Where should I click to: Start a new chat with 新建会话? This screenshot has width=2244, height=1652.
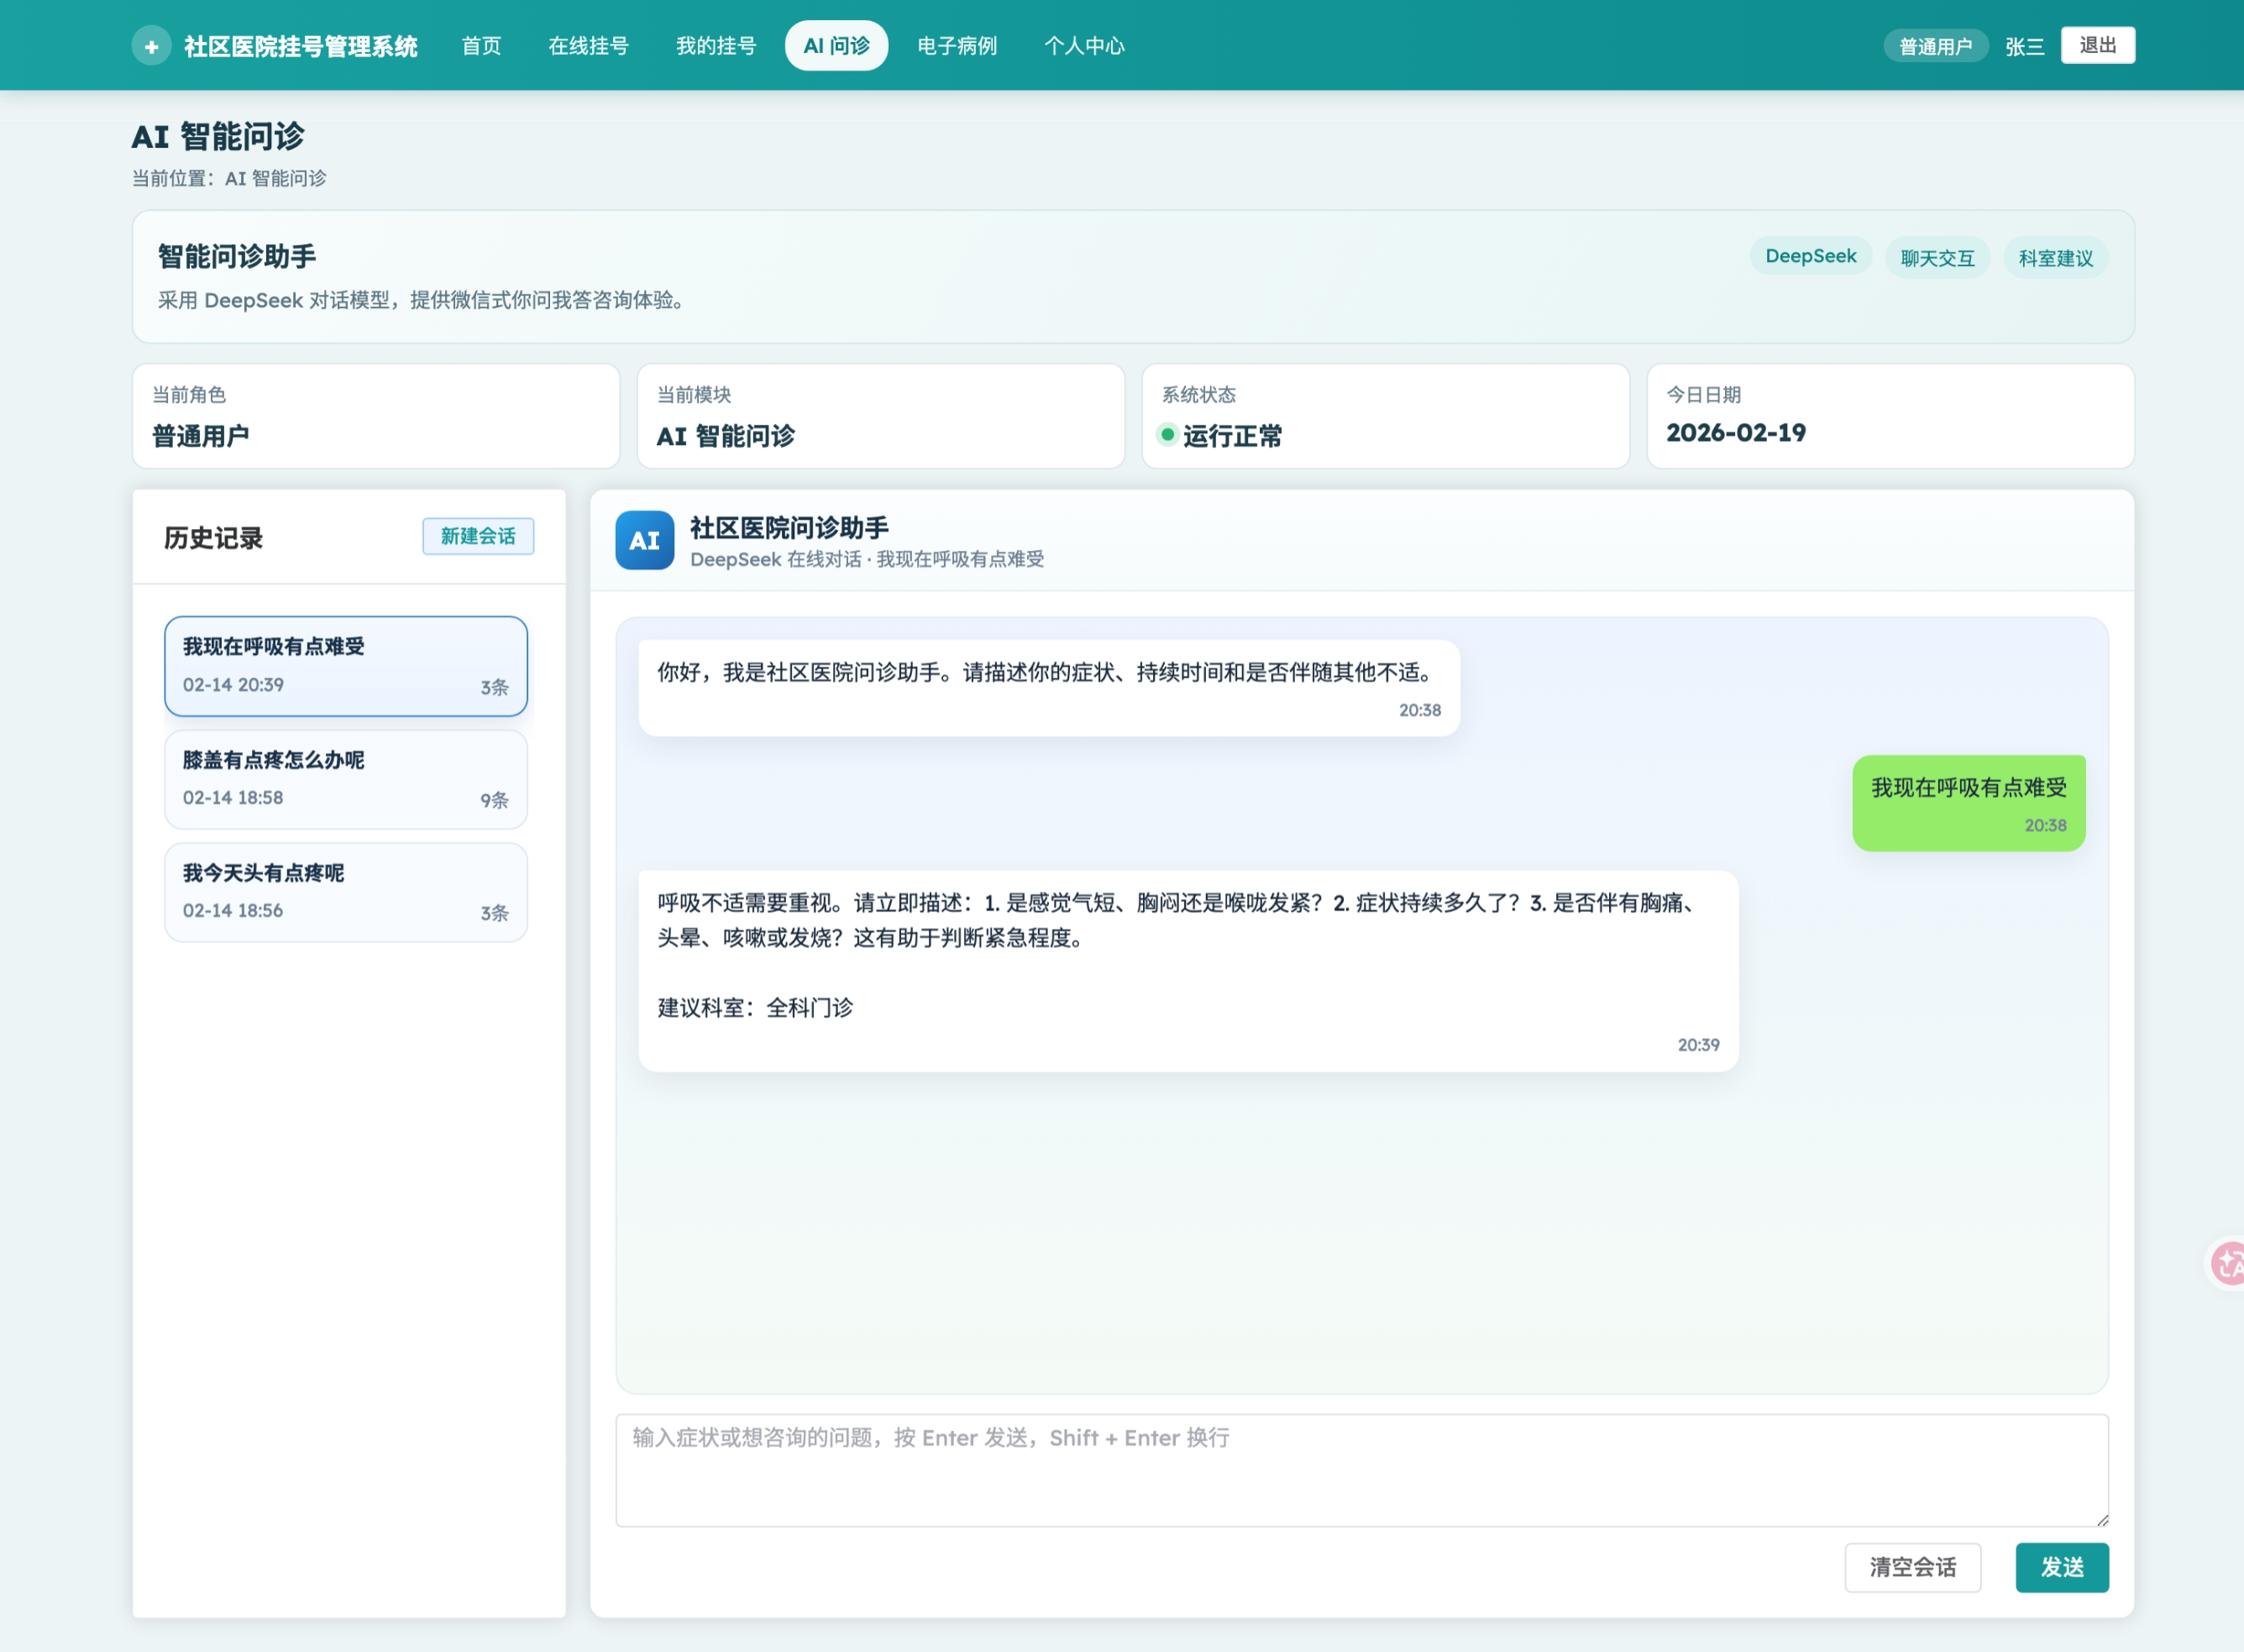click(x=478, y=536)
